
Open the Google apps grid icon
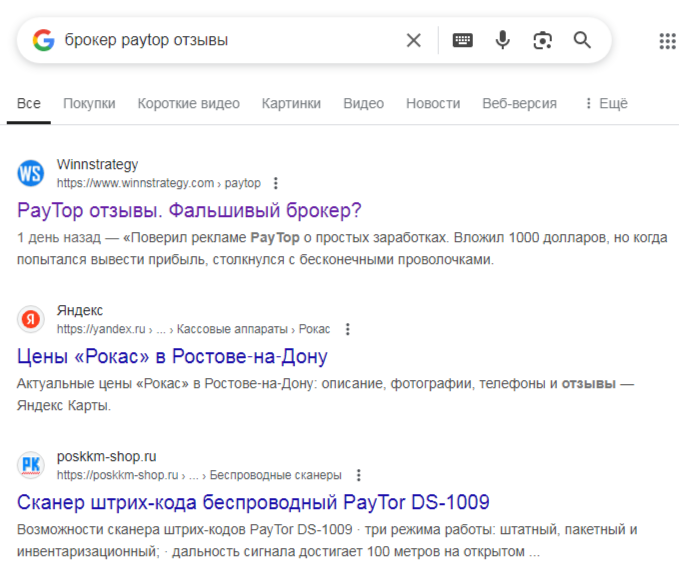[668, 41]
